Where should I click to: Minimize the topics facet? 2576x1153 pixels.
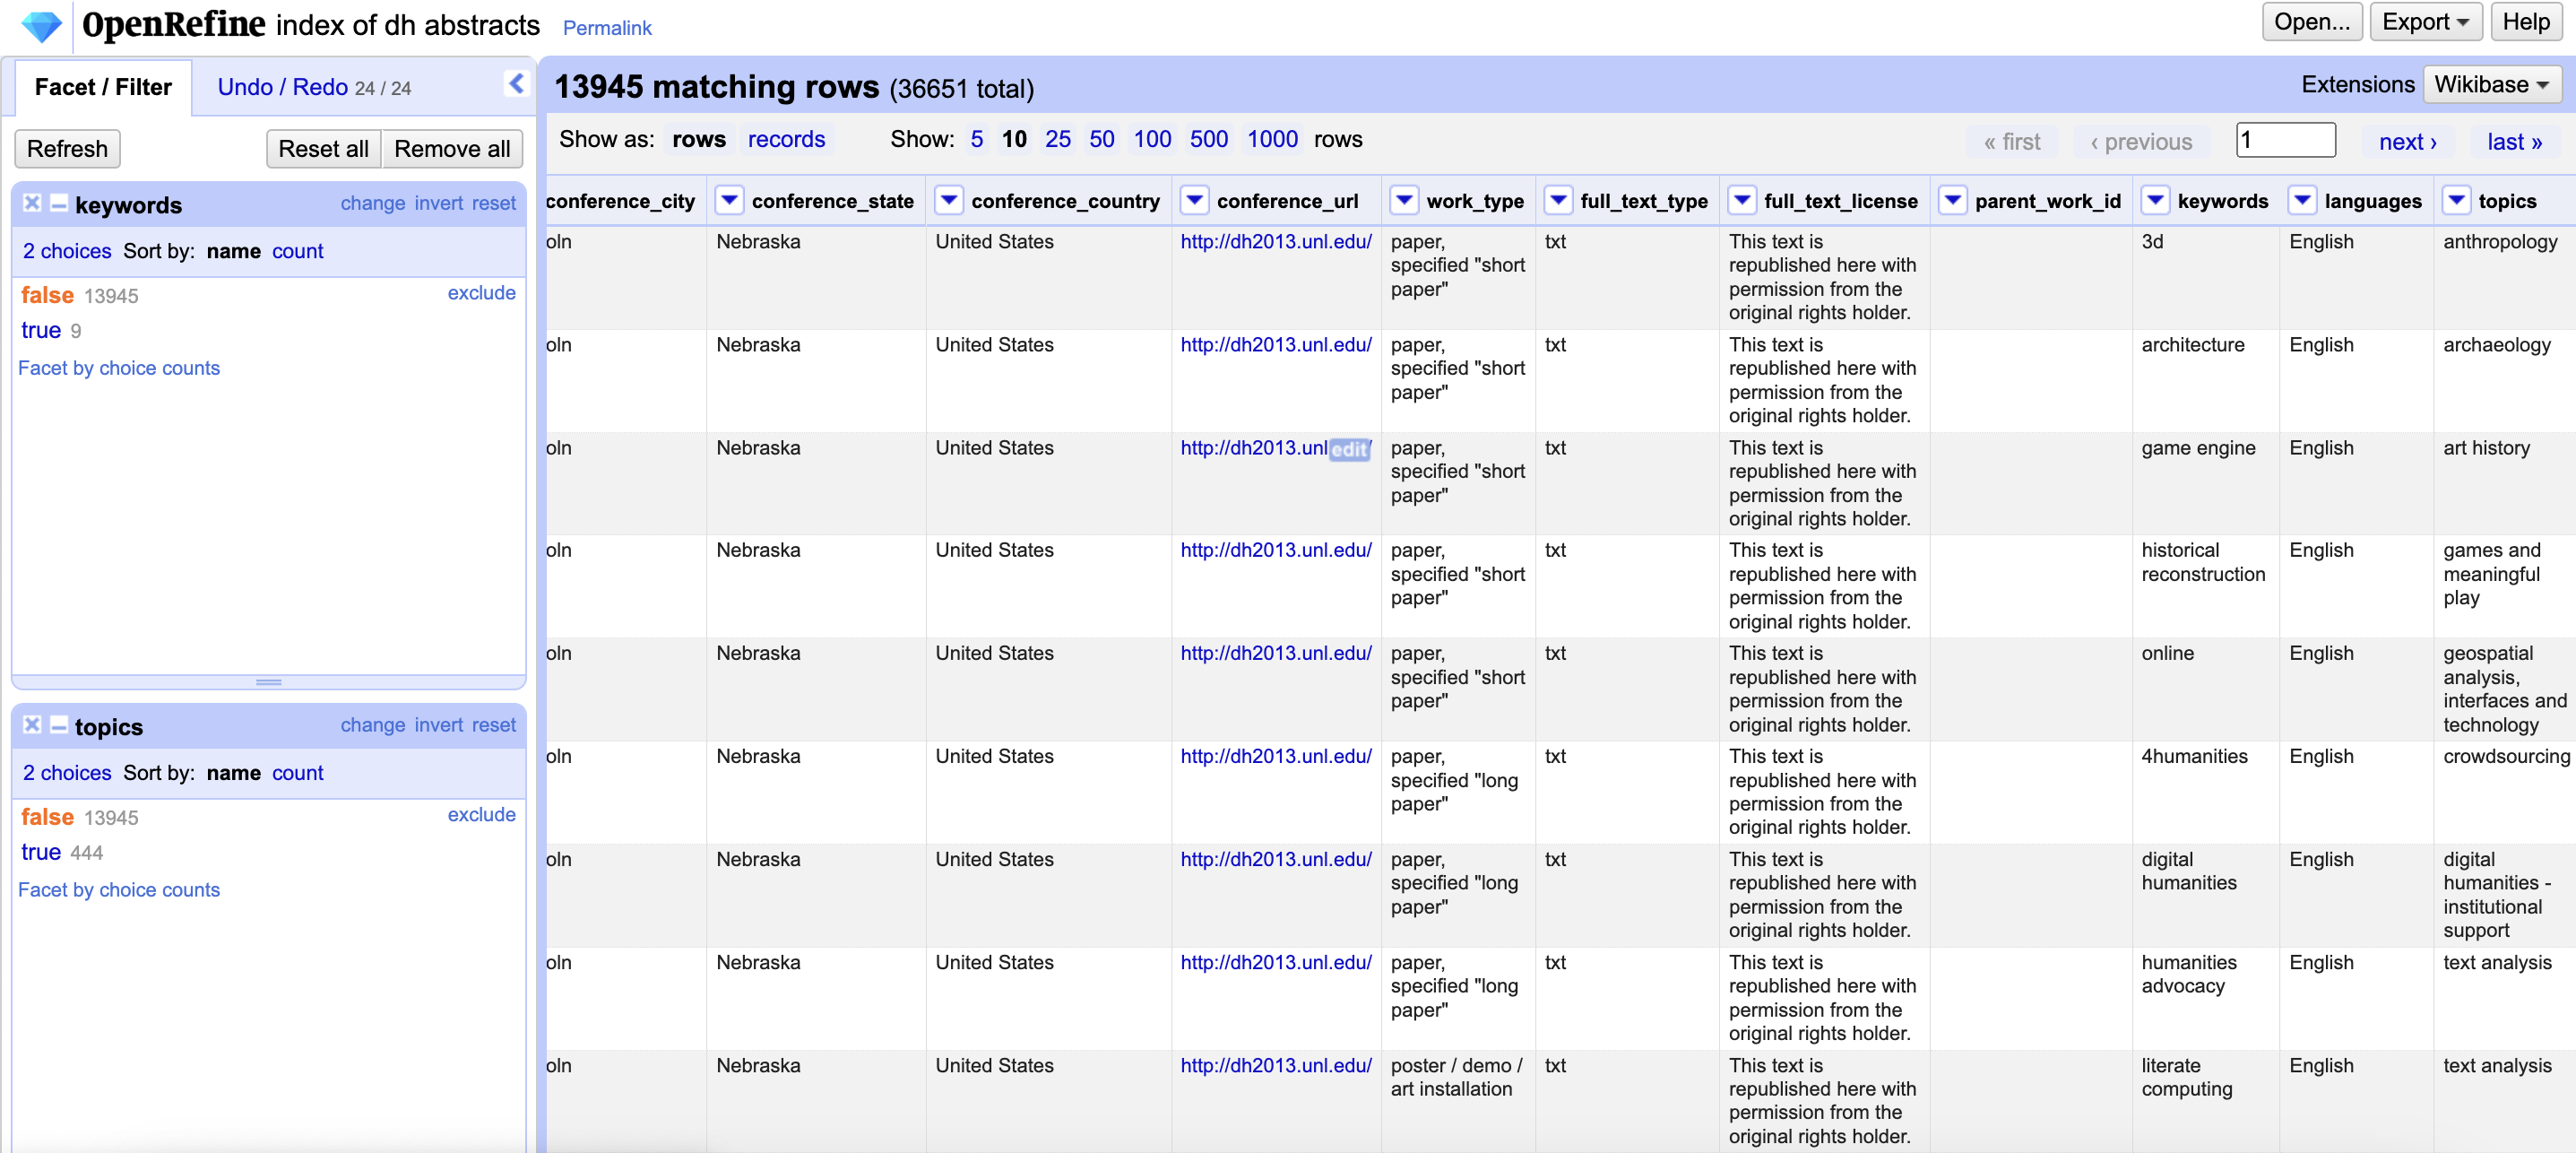pos(59,726)
